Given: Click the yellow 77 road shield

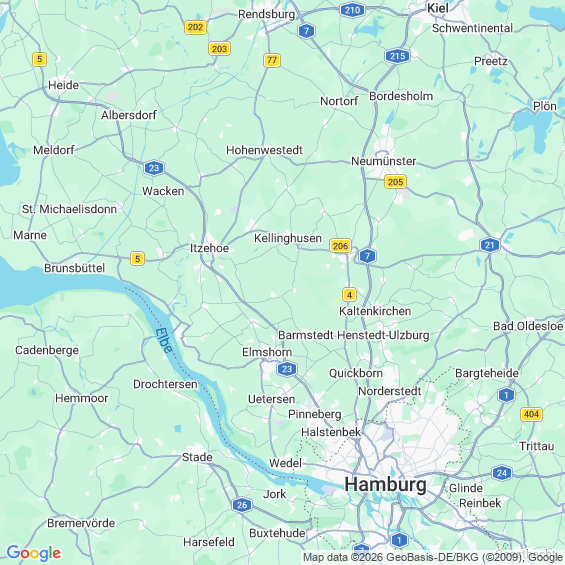Looking at the screenshot, I should [x=272, y=60].
